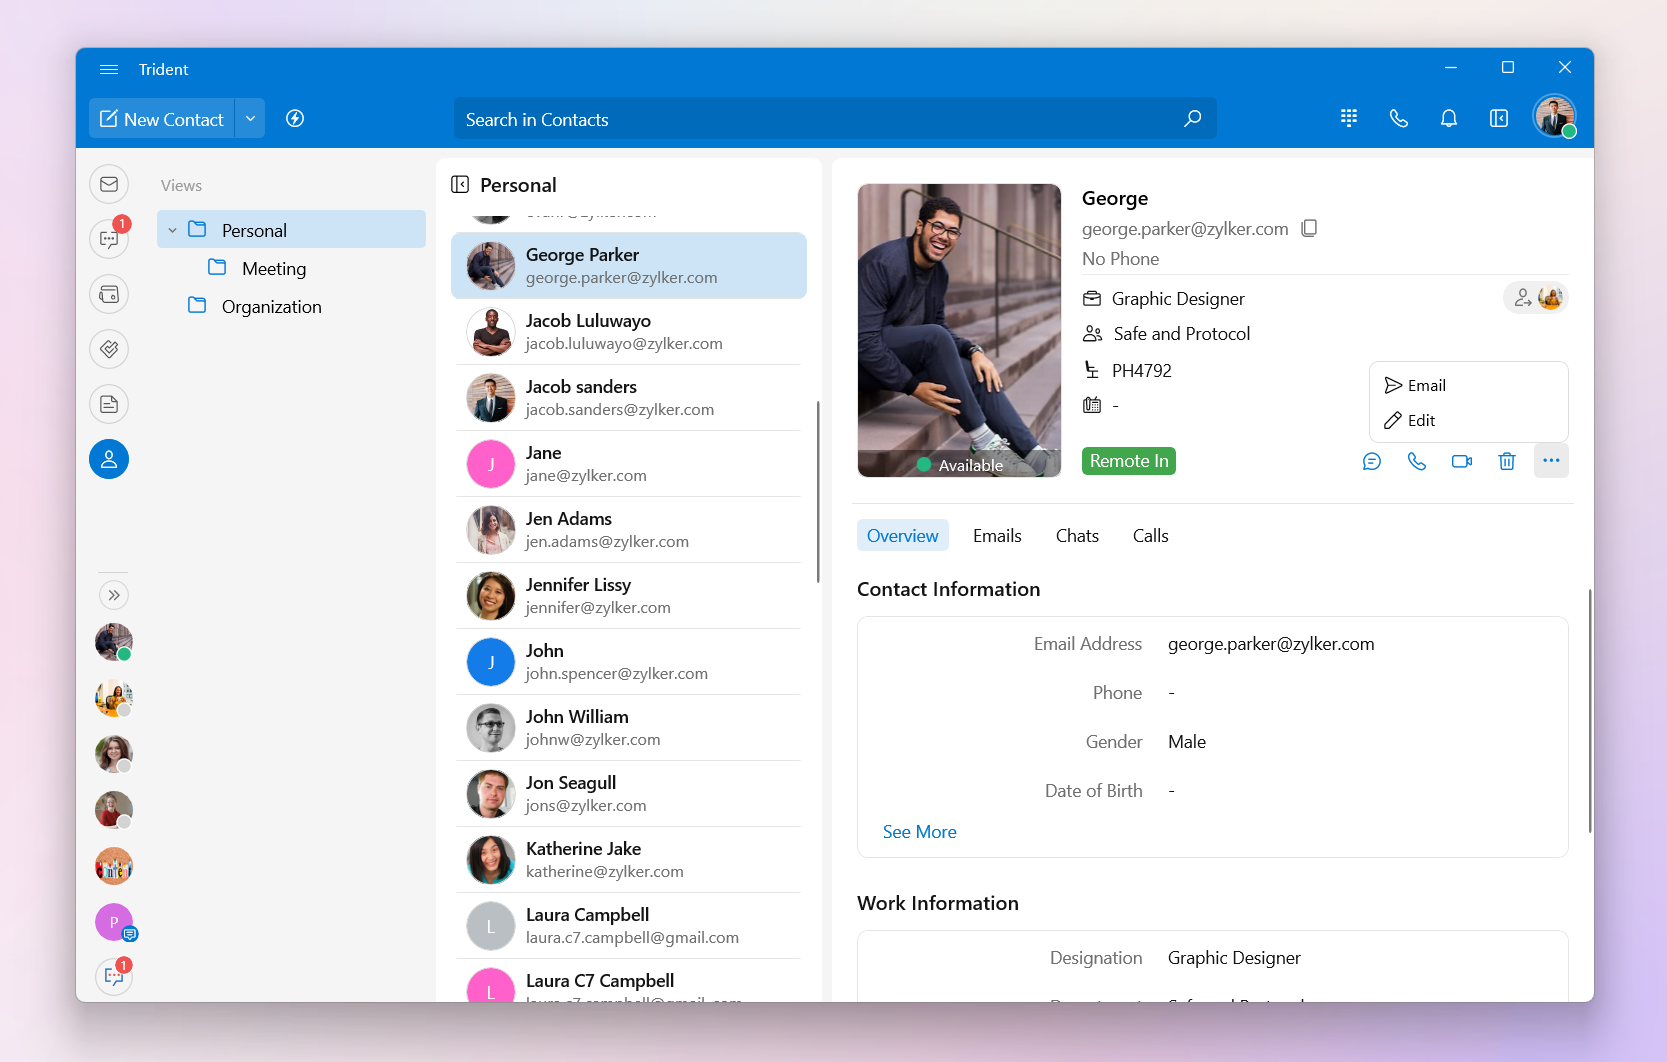Image resolution: width=1667 pixels, height=1062 pixels.
Task: Start a video call with George
Action: (1462, 461)
